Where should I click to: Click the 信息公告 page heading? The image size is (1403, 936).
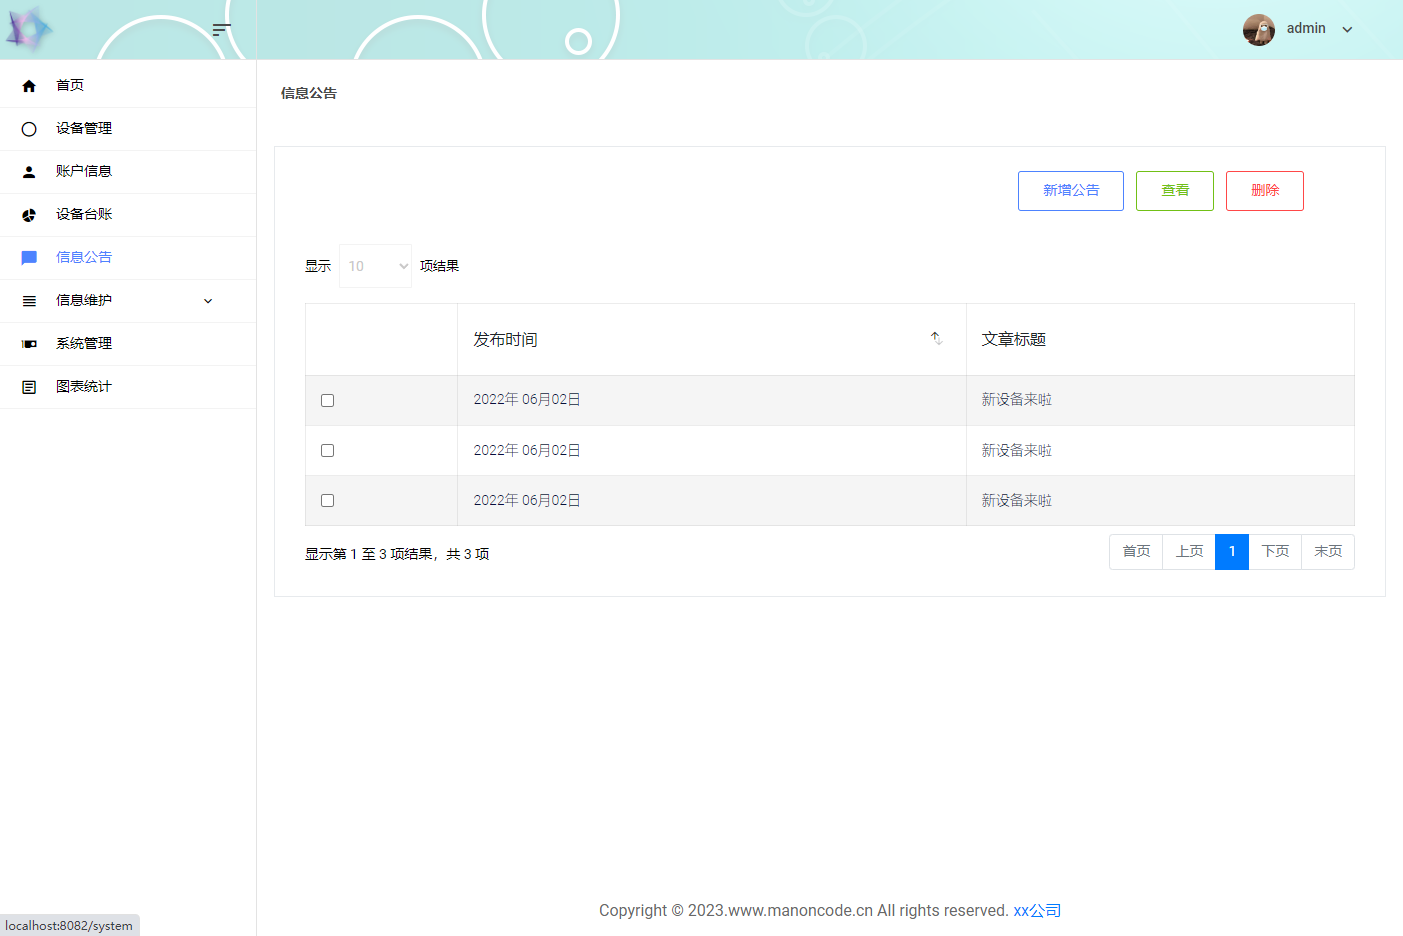pyautogui.click(x=309, y=93)
